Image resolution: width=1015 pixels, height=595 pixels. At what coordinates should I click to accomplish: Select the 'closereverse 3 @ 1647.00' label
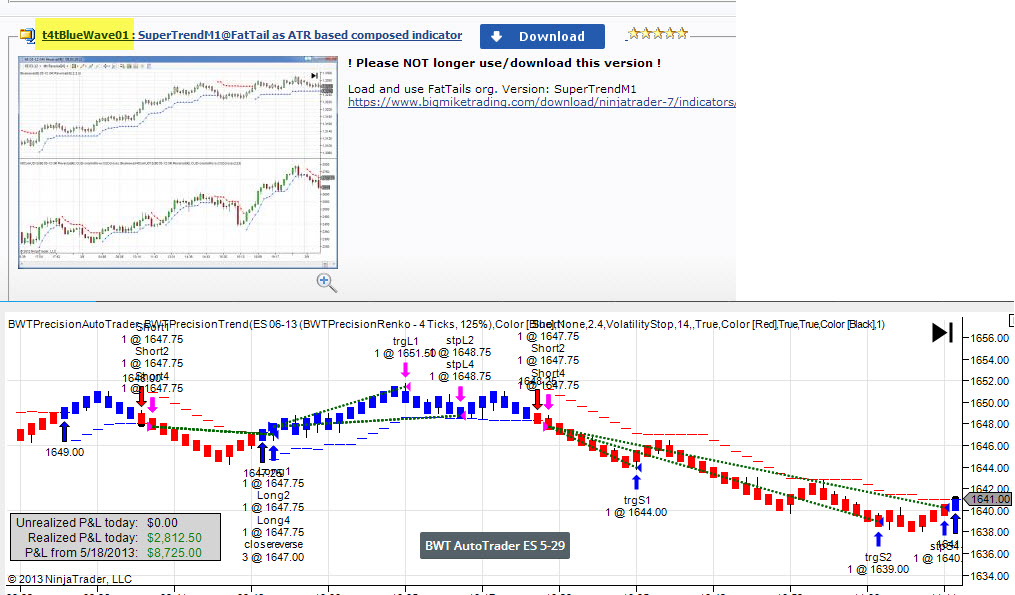point(273,551)
